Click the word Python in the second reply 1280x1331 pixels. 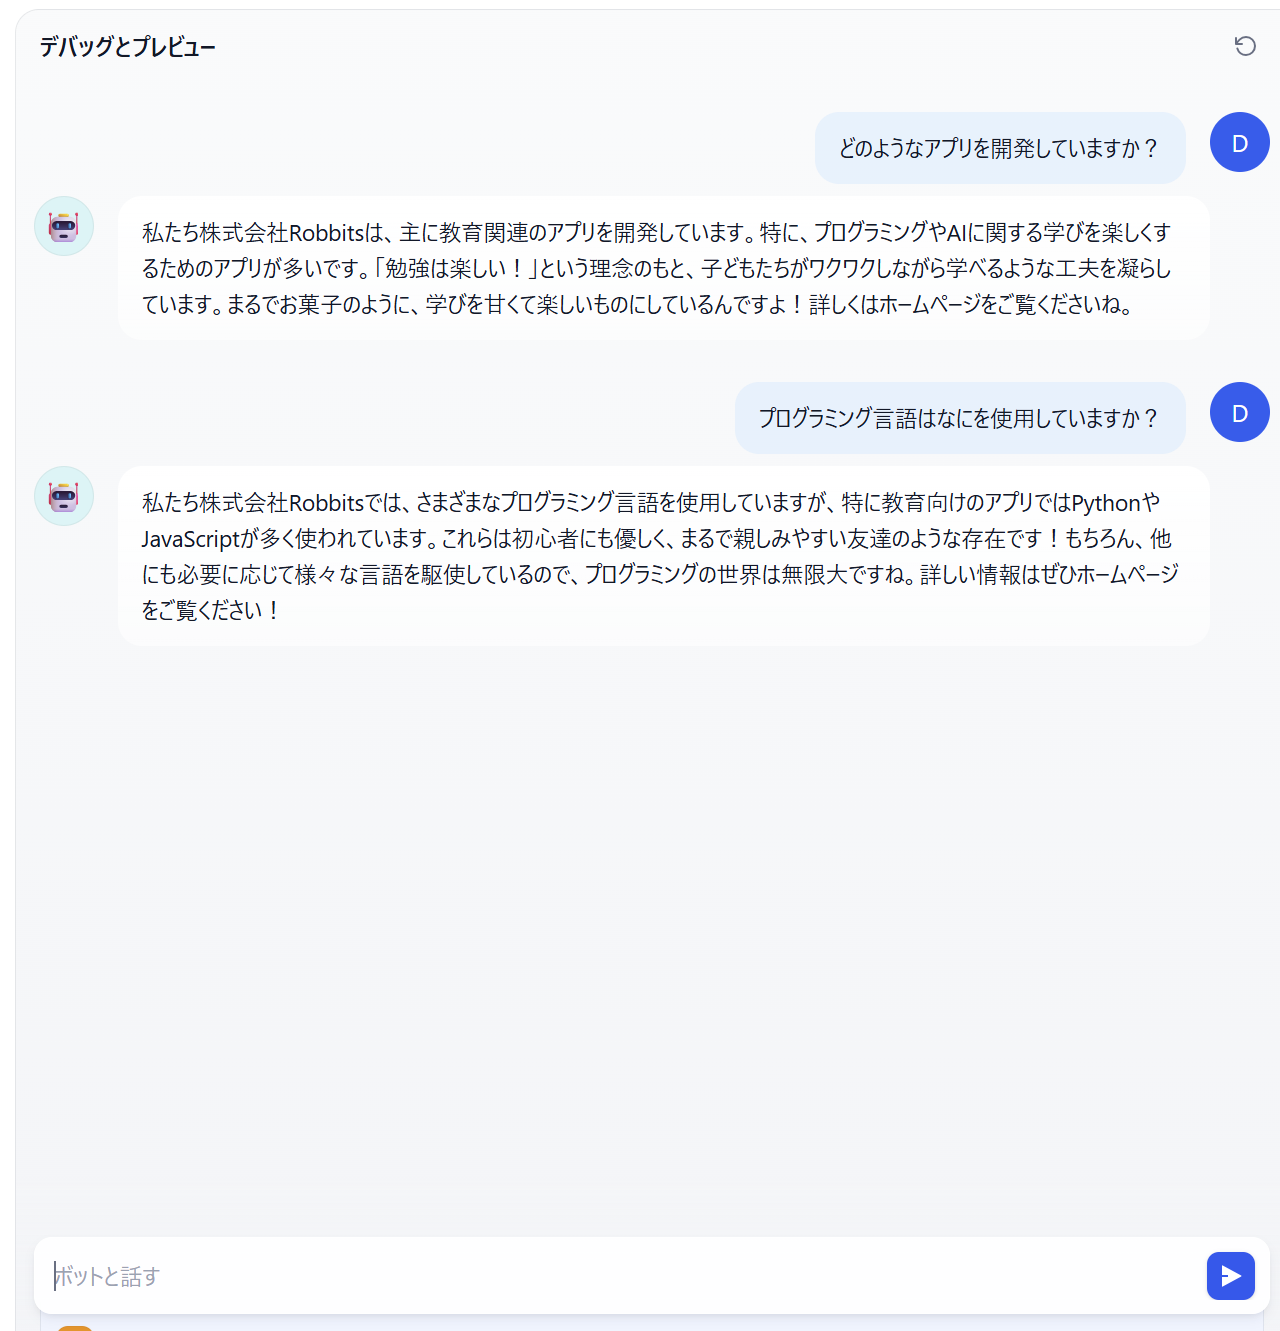click(1106, 503)
